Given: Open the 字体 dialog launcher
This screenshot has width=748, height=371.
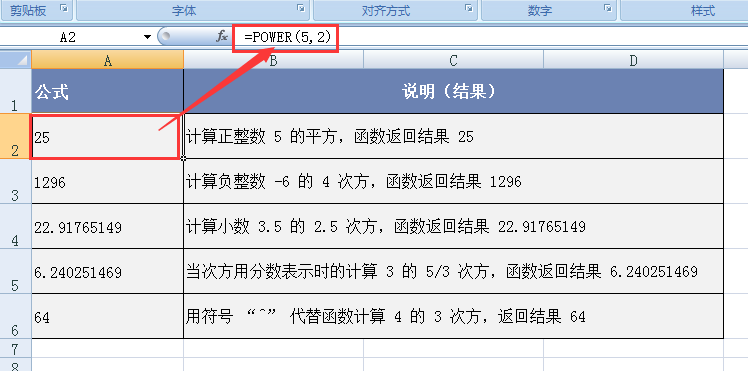Looking at the screenshot, I should click(x=301, y=8).
